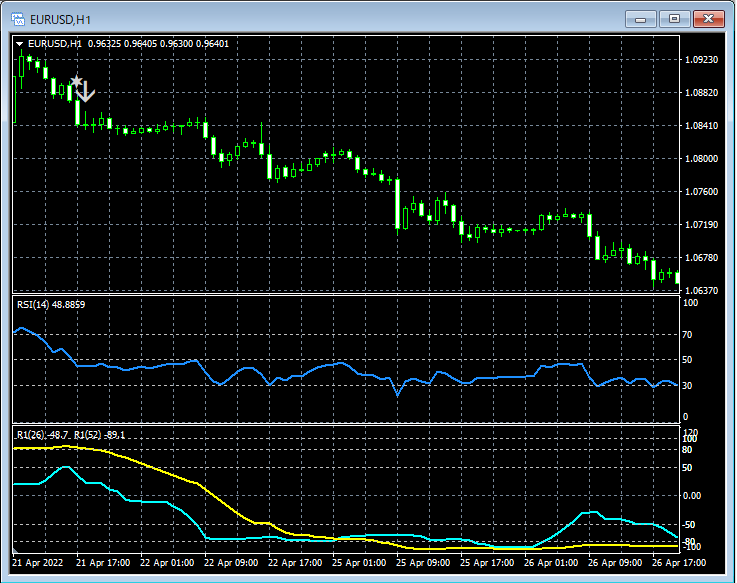The image size is (737, 583).
Task: Click the chart shift triangle on time axis
Action: click(15, 550)
